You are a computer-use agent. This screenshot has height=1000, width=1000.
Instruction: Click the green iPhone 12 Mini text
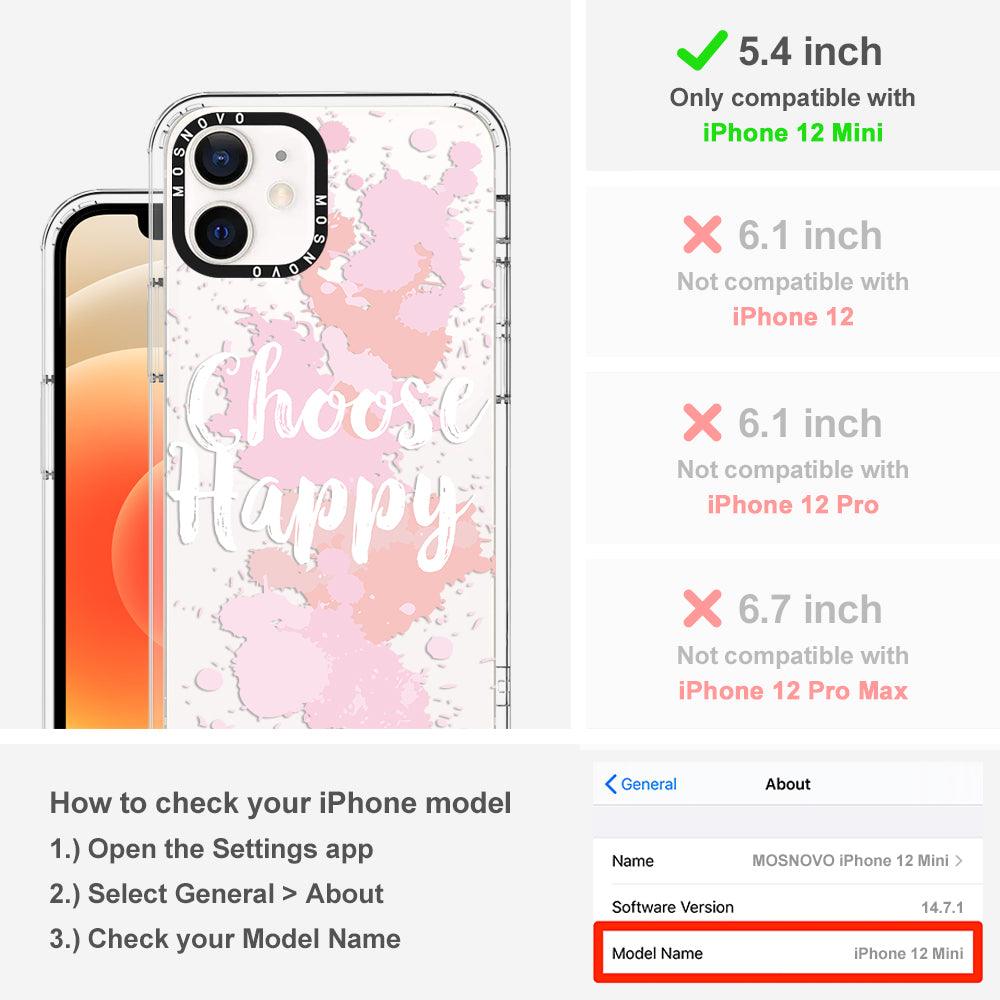[x=793, y=133]
